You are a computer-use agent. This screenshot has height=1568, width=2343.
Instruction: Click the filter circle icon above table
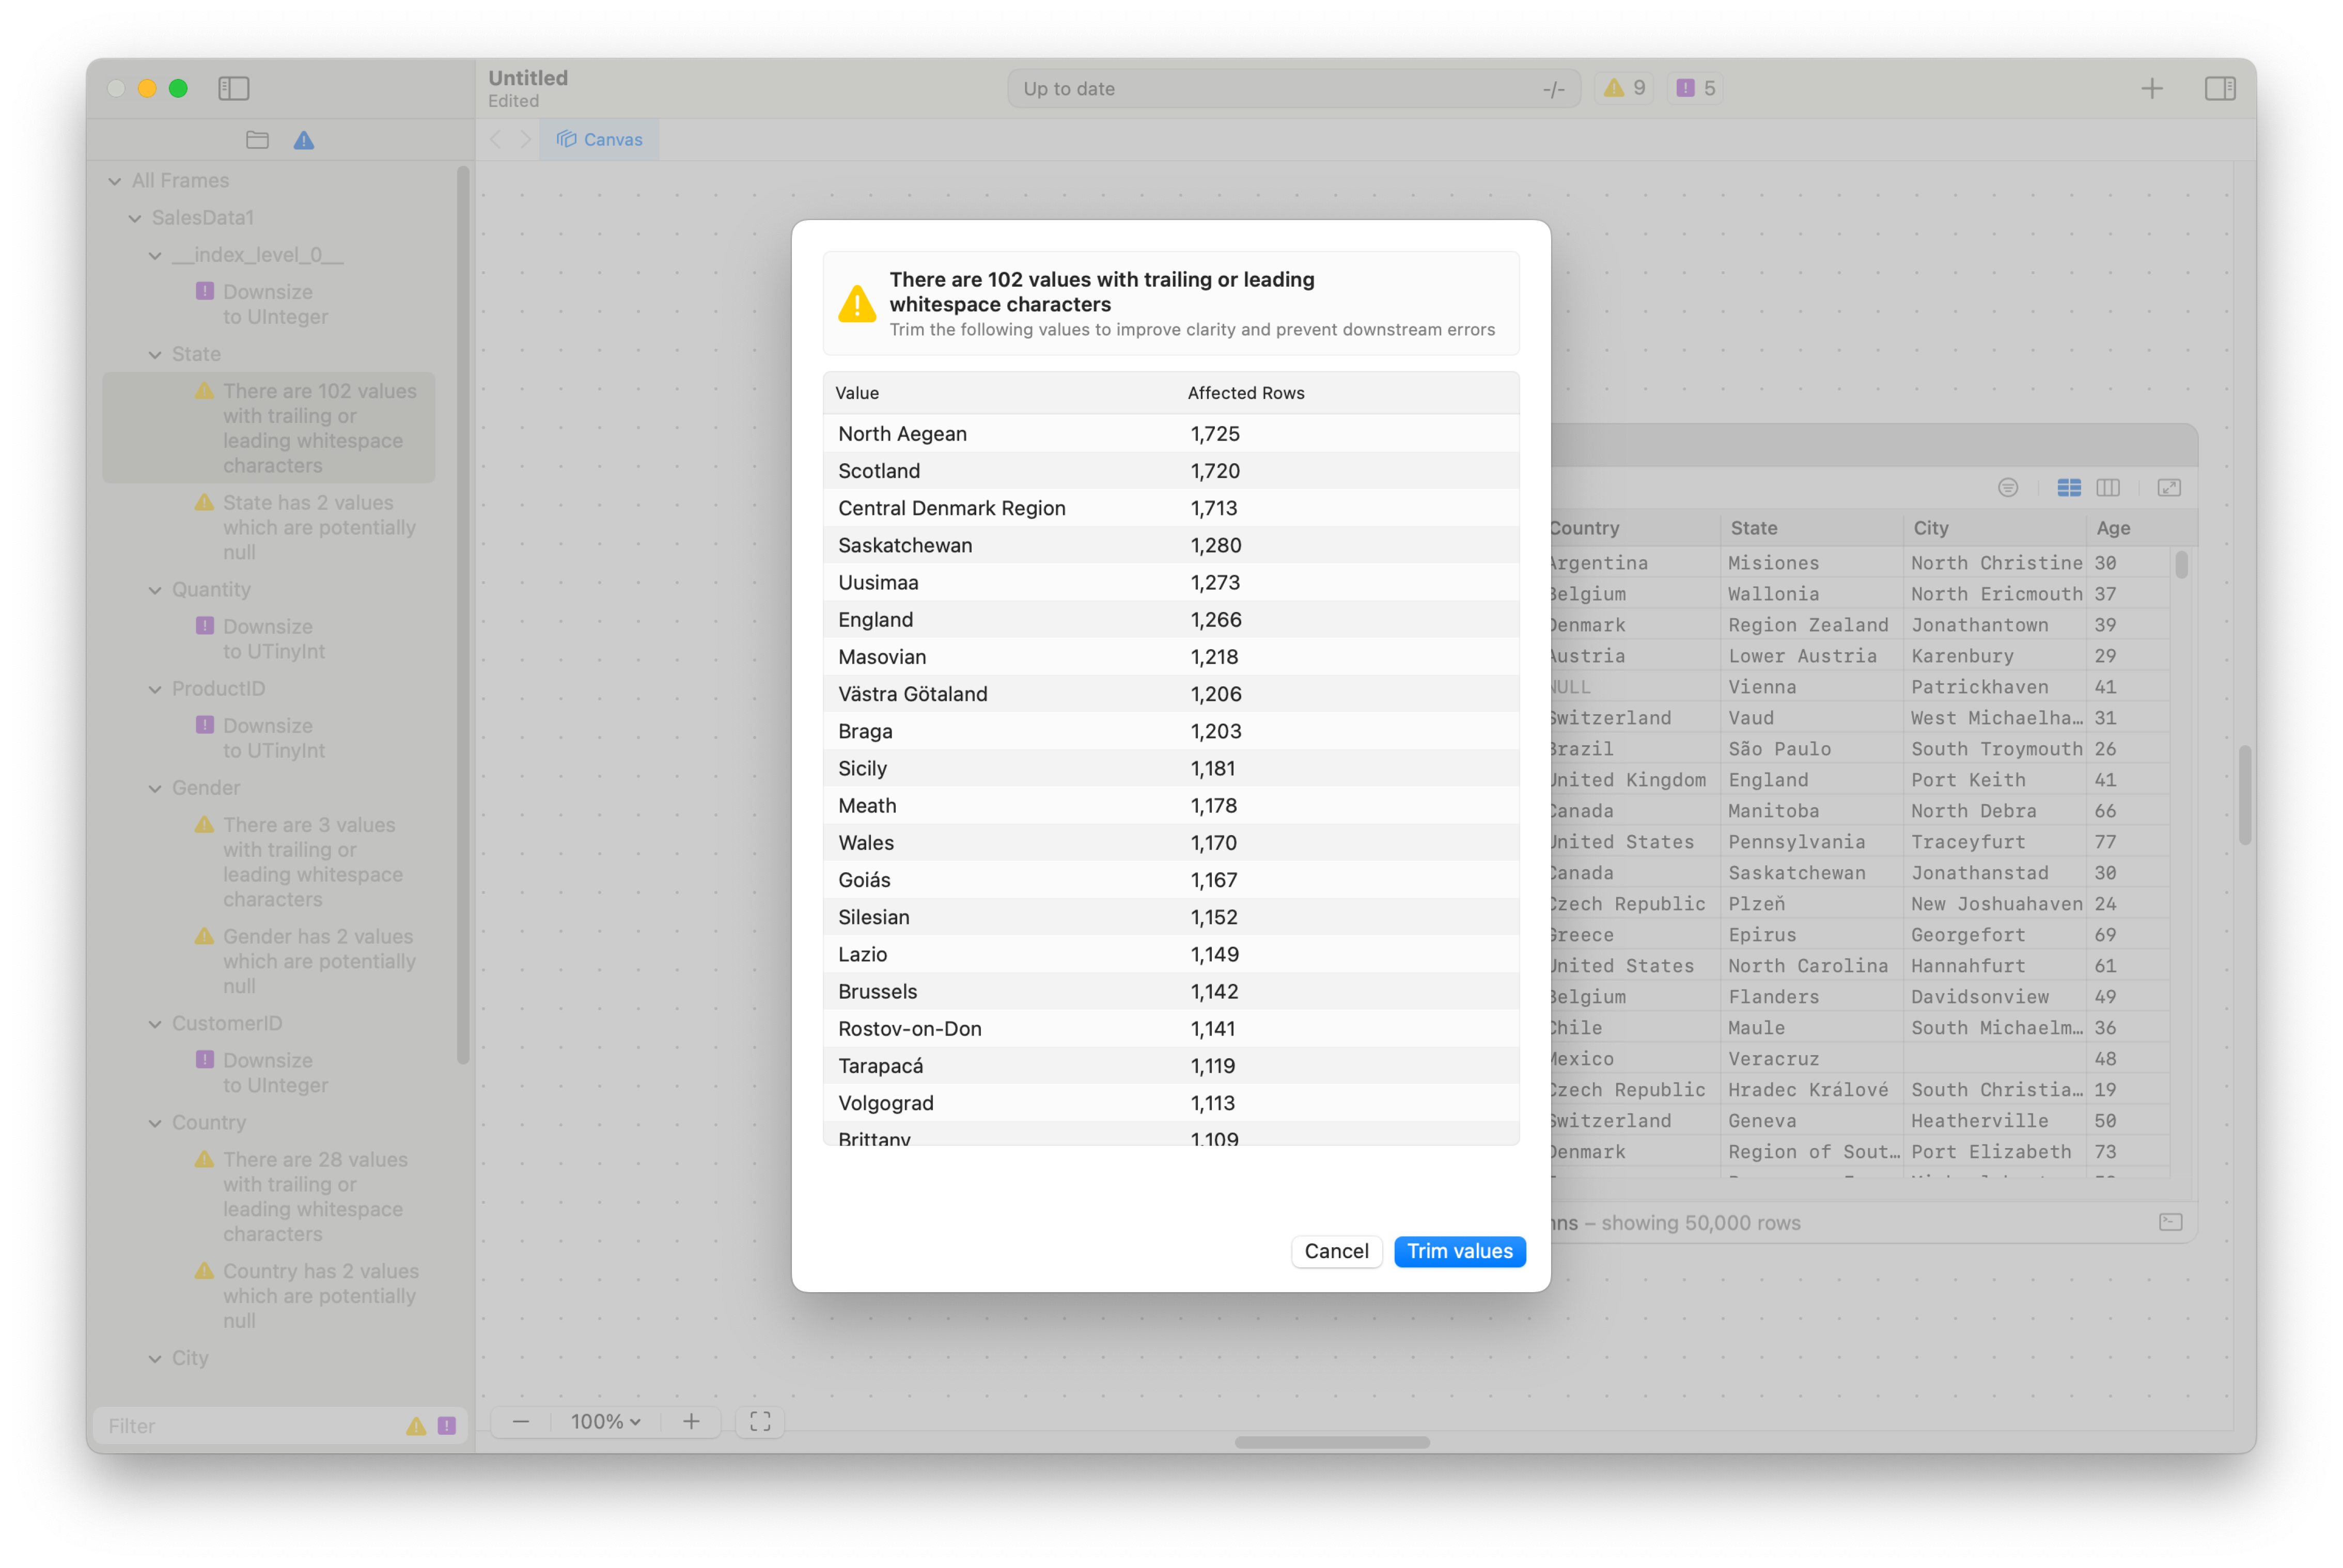click(2007, 487)
